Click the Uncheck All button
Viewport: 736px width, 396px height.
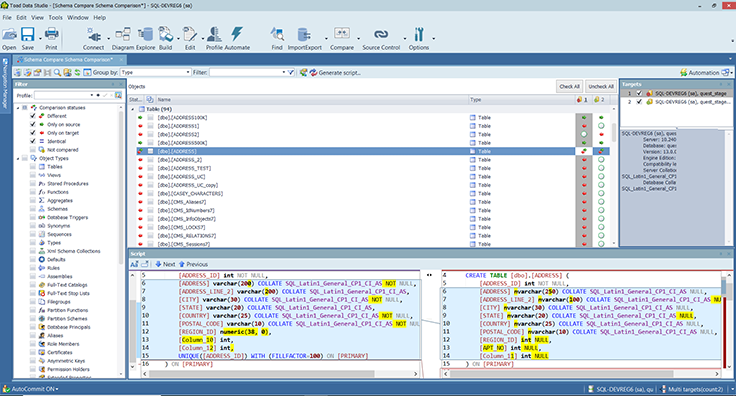pos(601,86)
